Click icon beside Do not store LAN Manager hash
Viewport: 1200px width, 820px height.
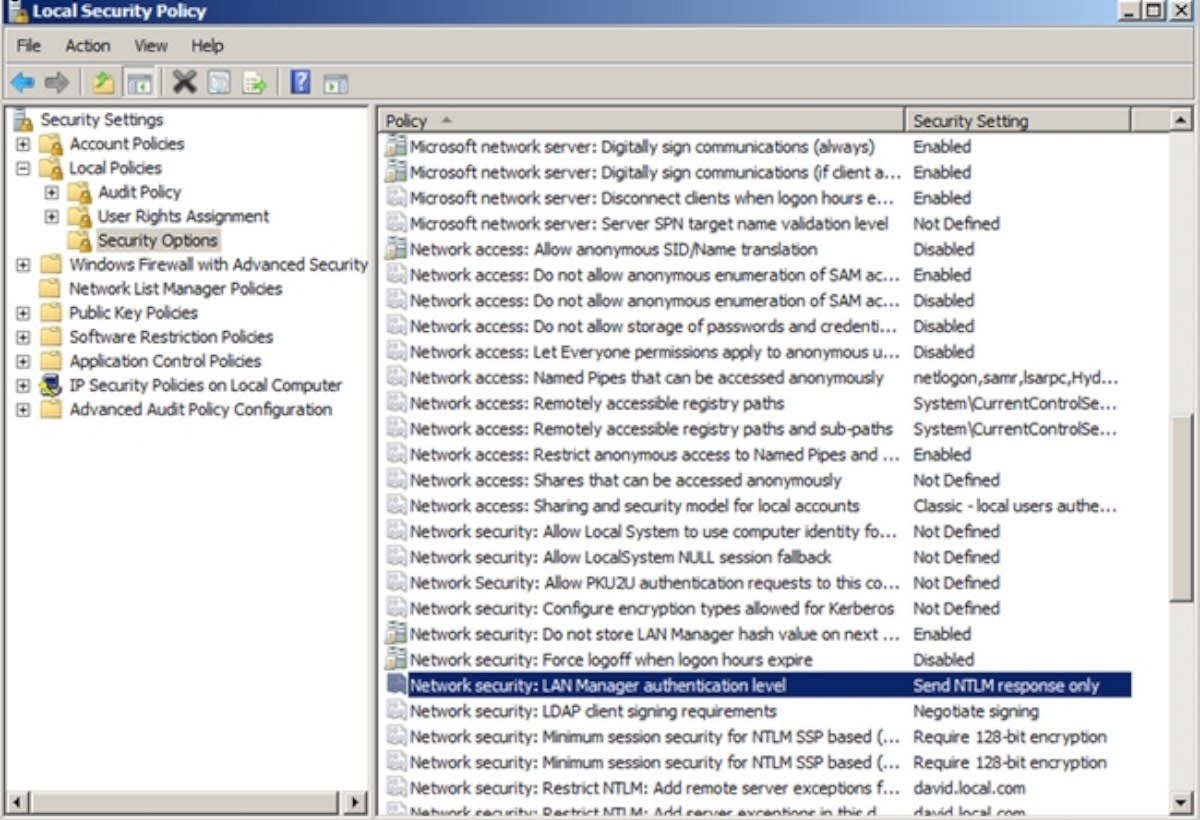point(396,634)
